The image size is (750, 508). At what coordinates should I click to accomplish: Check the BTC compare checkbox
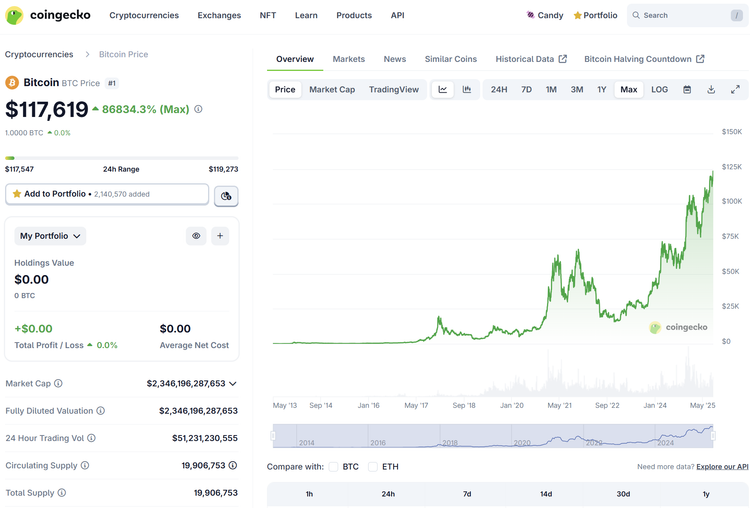[x=334, y=467]
